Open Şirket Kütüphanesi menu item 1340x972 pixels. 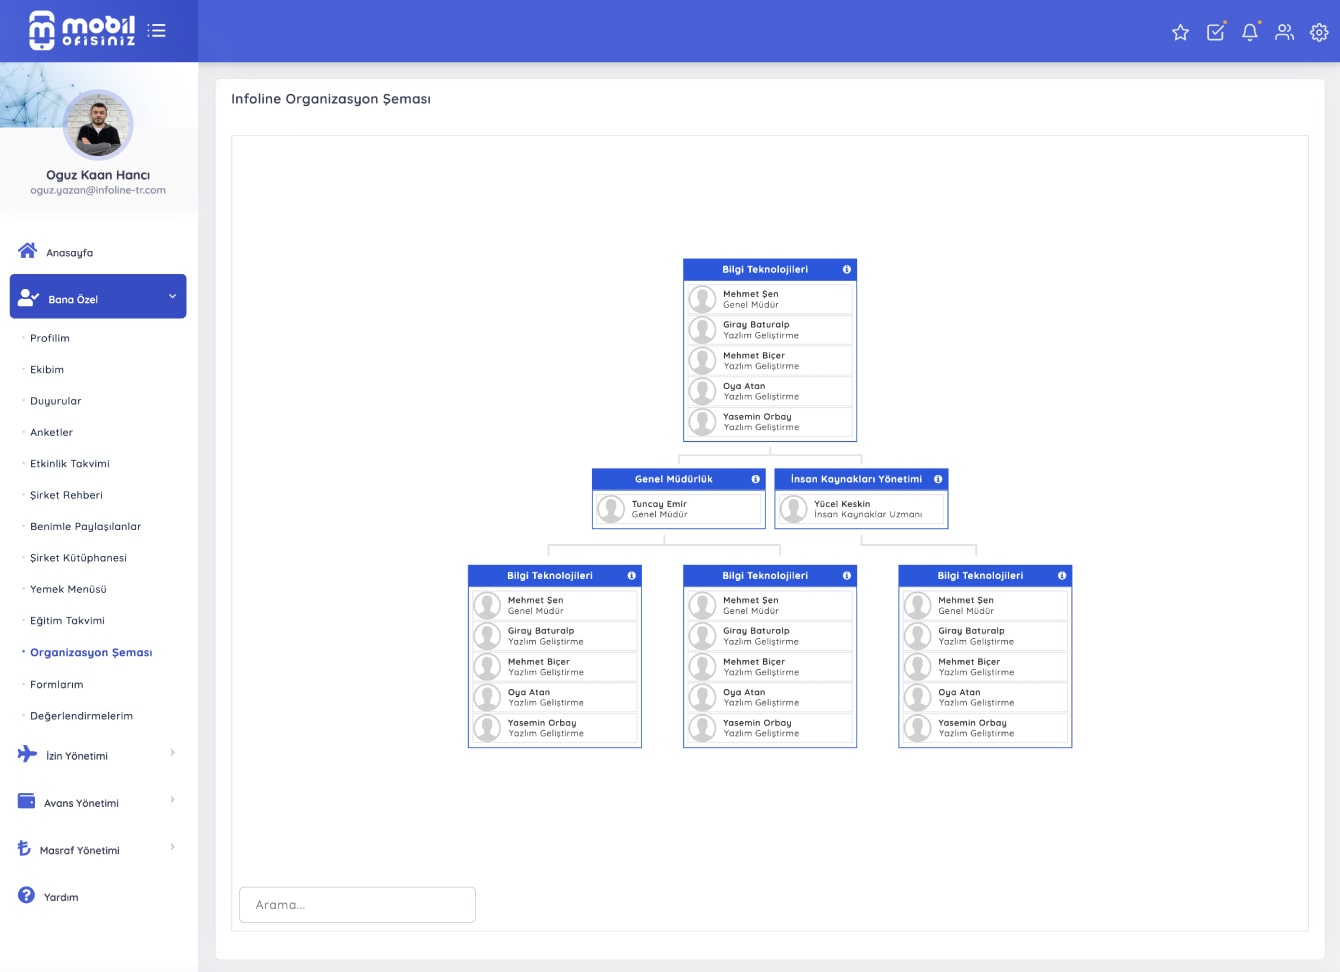[x=79, y=558]
